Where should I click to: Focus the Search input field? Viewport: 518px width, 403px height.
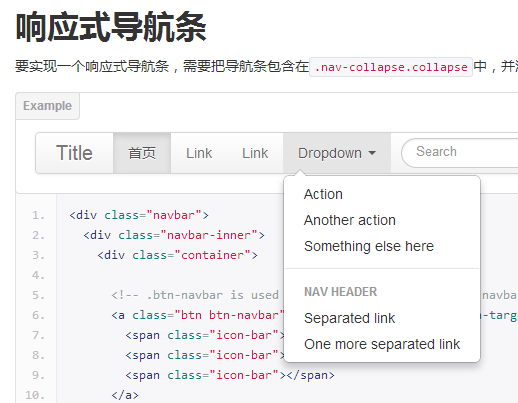(460, 153)
